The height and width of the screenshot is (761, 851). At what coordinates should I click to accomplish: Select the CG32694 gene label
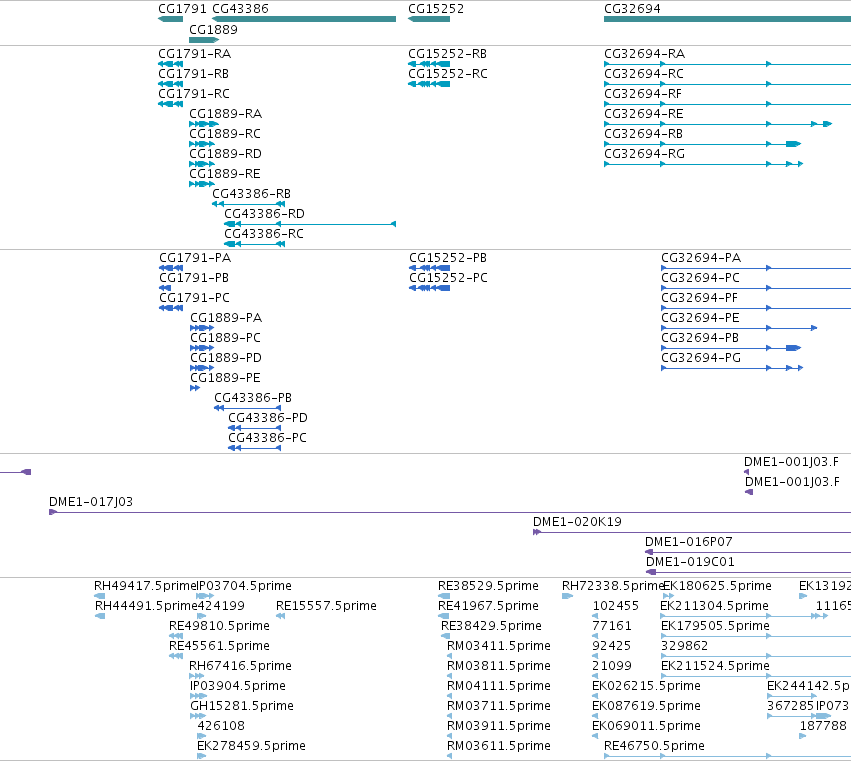632,9
